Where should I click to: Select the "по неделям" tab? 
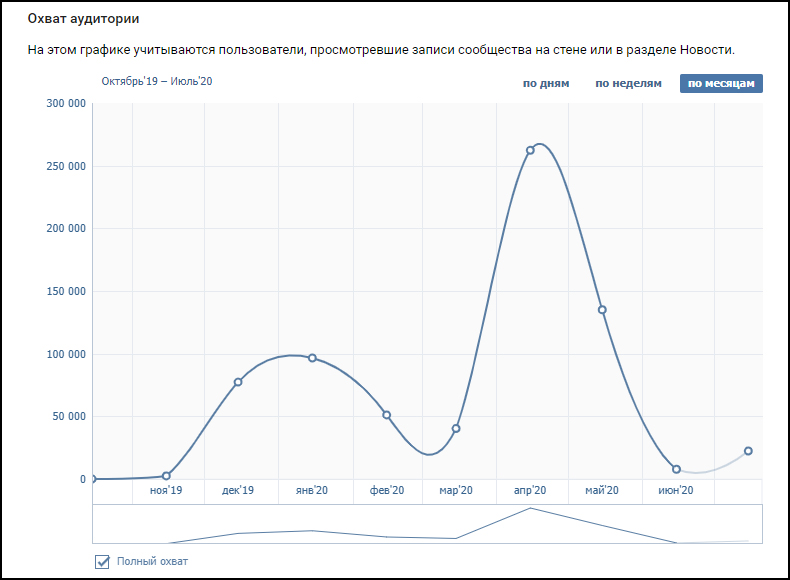click(x=628, y=83)
